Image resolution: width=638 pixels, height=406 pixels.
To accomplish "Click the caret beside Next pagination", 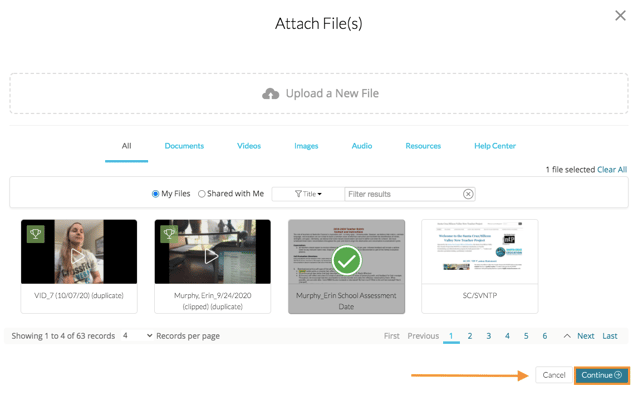I will [x=567, y=336].
